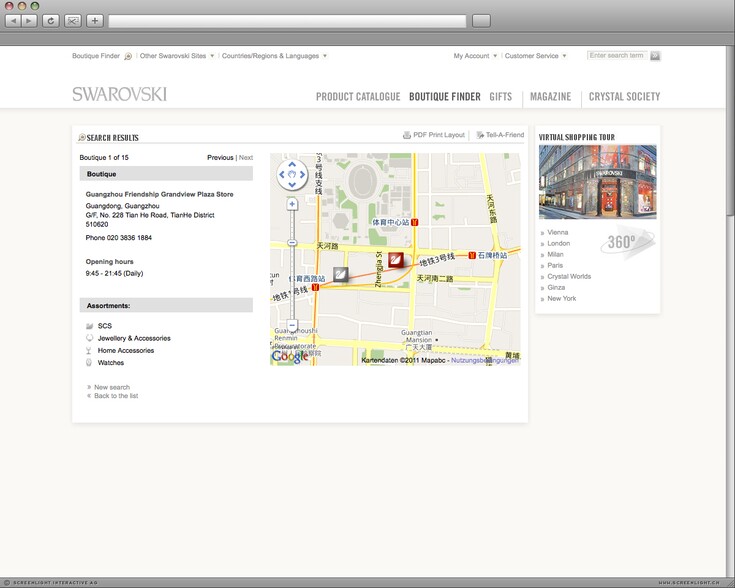Click the Jewellery & Accessories icon
The image size is (735, 588).
tap(90, 338)
